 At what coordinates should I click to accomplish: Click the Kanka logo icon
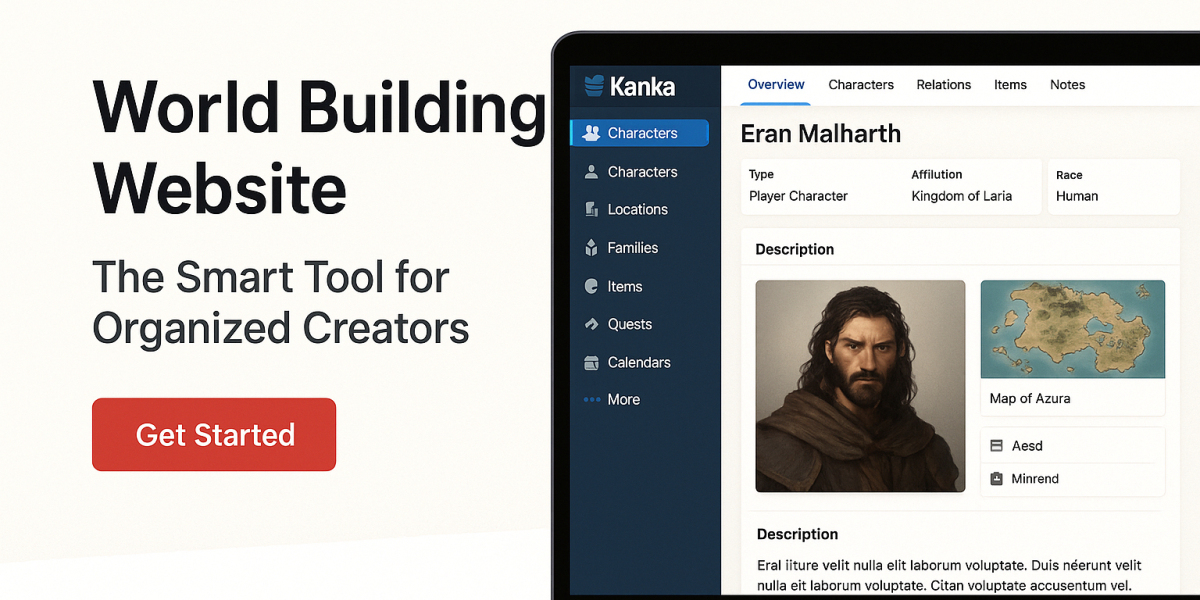pos(594,86)
